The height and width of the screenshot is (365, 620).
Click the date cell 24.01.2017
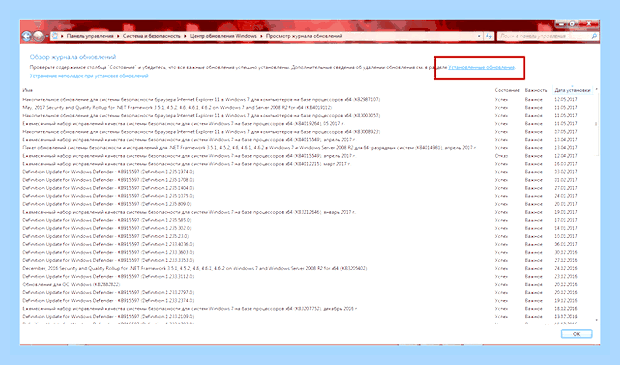coord(566,196)
